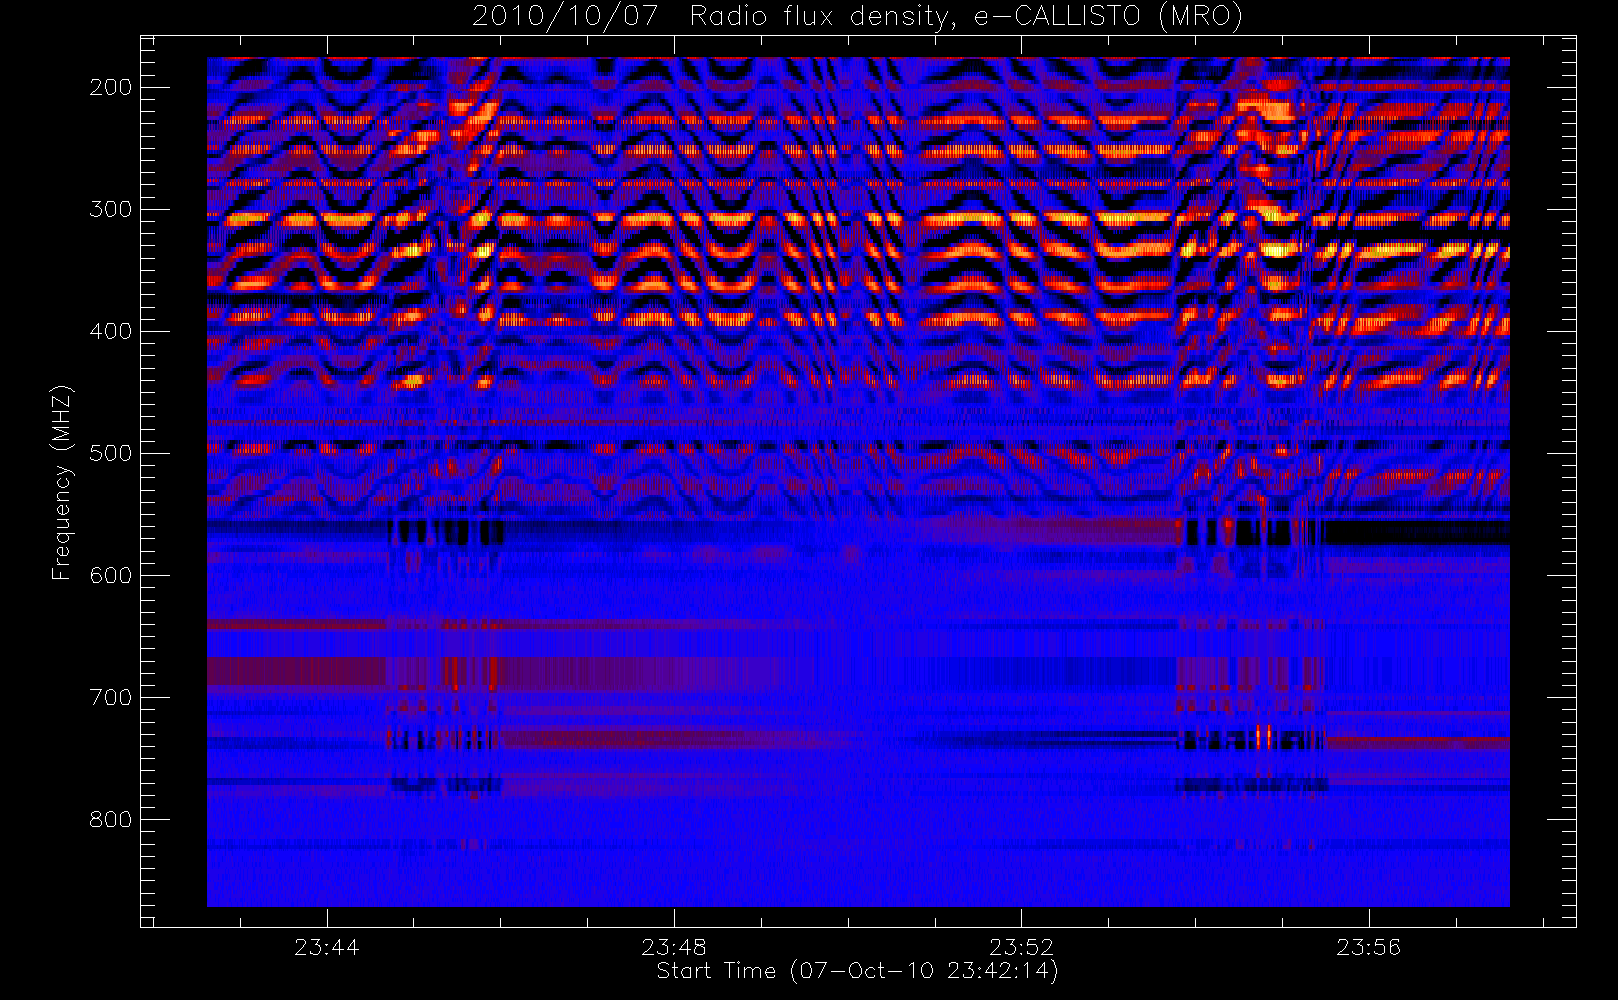Viewport: 1618px width, 1000px height.
Task: Click the 500 frequency tick label
Action: [x=110, y=453]
